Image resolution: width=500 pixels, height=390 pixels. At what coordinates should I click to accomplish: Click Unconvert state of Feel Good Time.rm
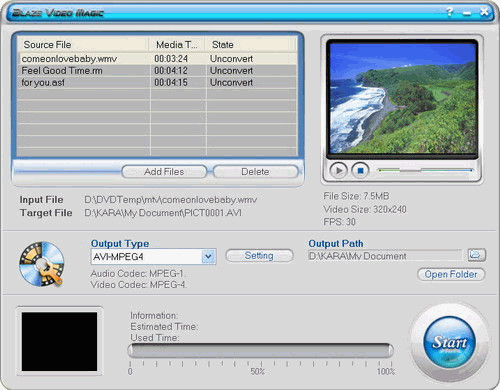[x=231, y=71]
